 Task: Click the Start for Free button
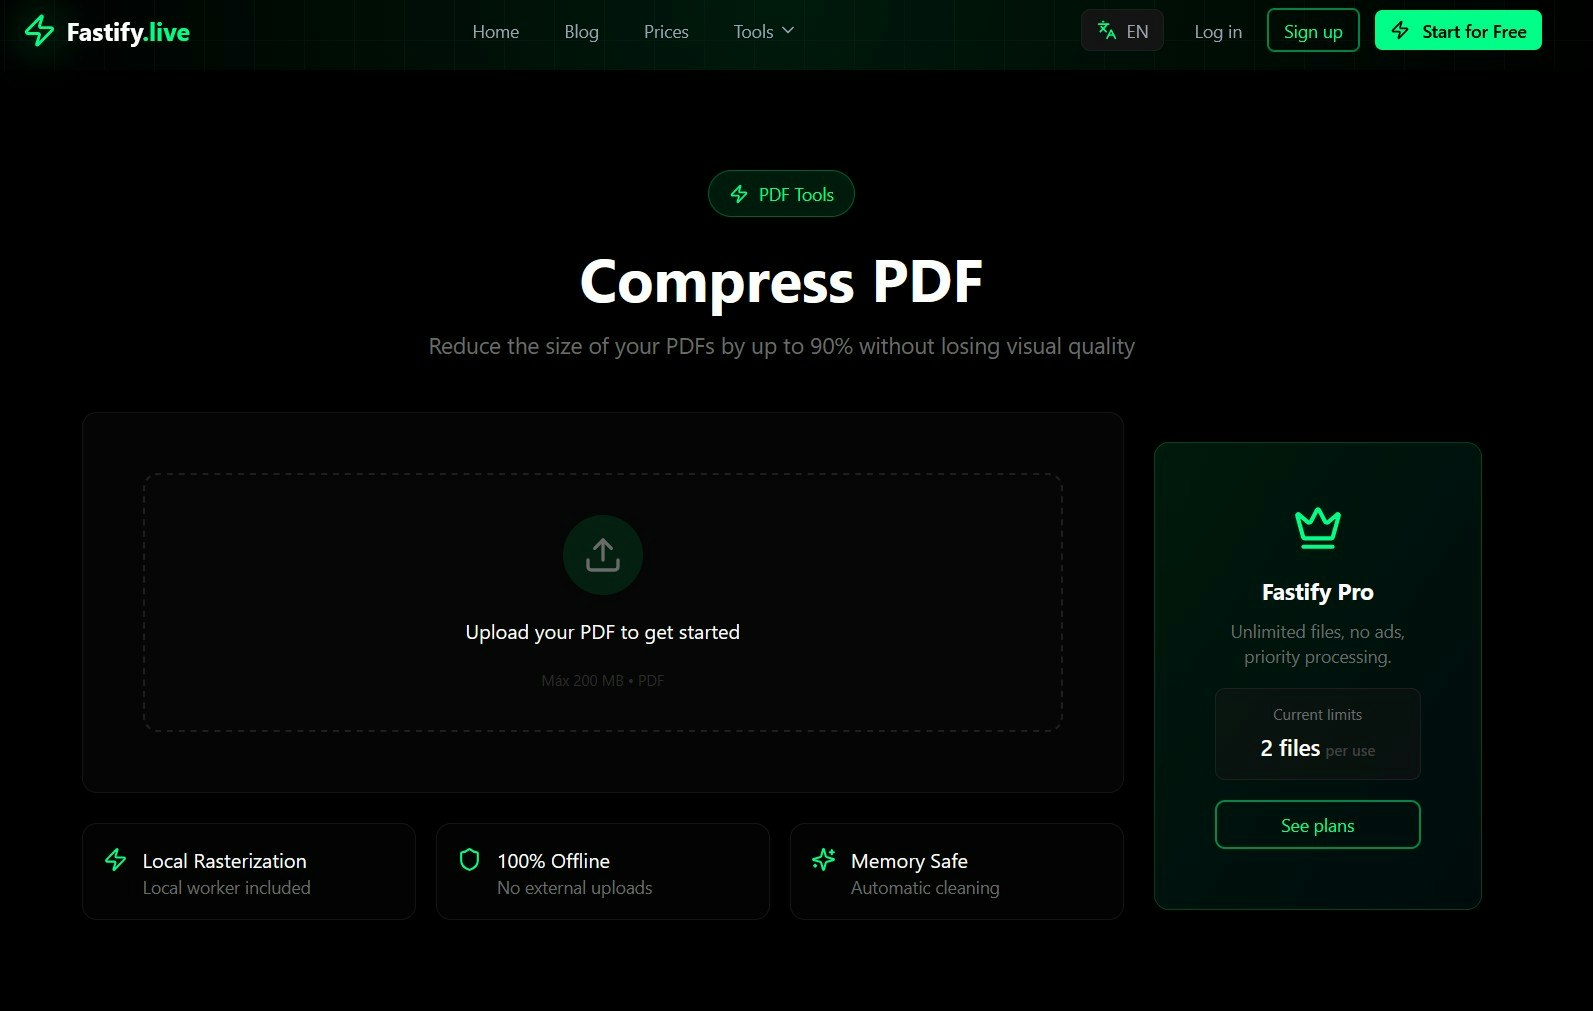point(1458,31)
